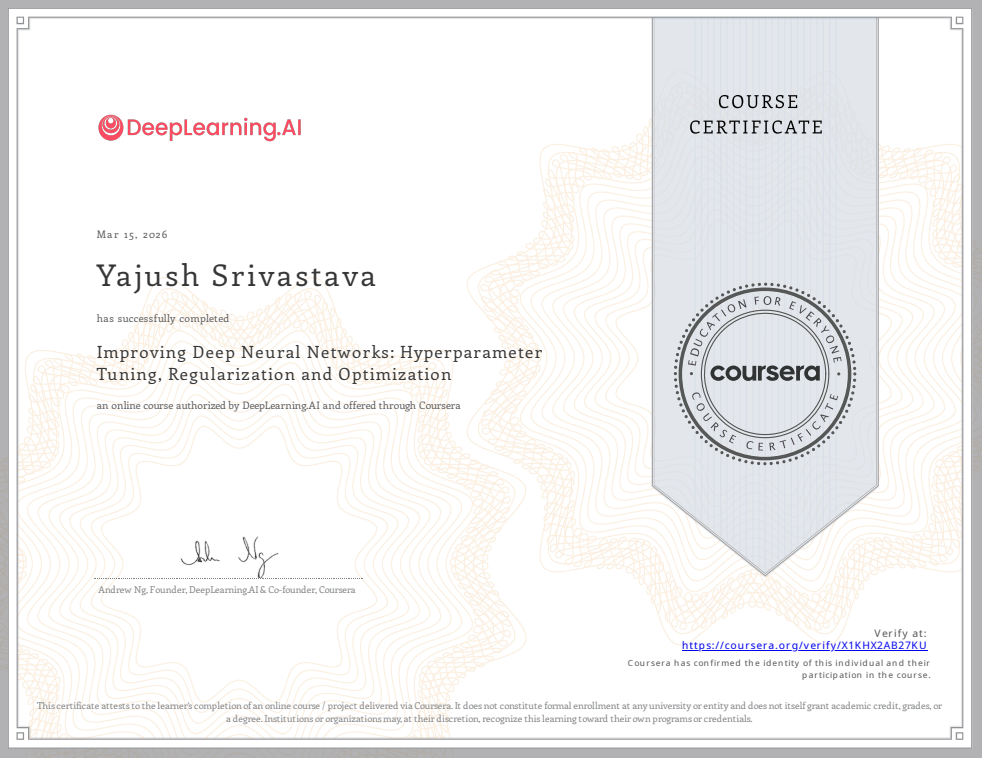
Task: Click the COURSE CERTIFICATE heading
Action: 757,115
